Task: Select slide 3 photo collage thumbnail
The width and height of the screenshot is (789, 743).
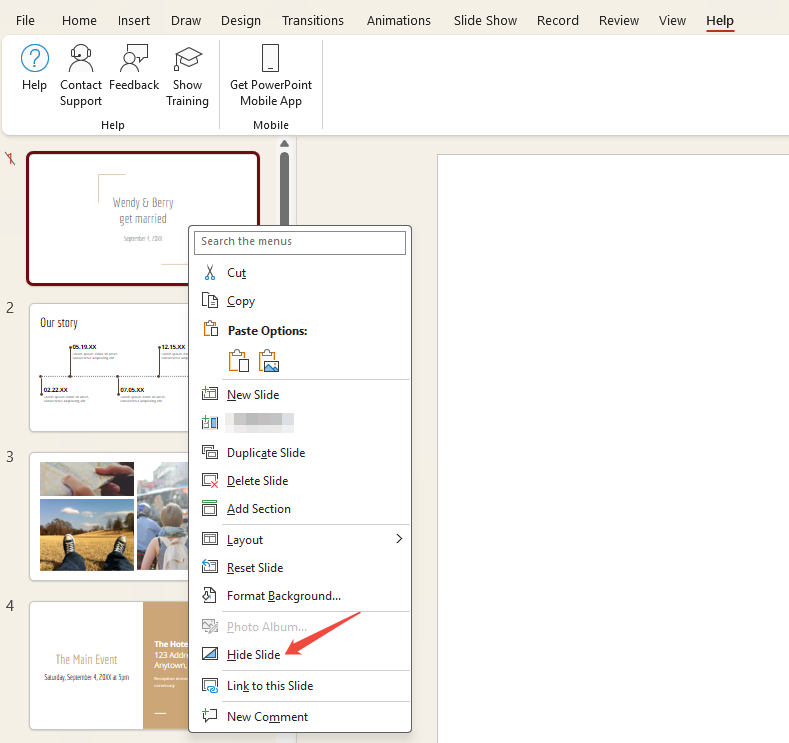Action: pyautogui.click(x=109, y=516)
